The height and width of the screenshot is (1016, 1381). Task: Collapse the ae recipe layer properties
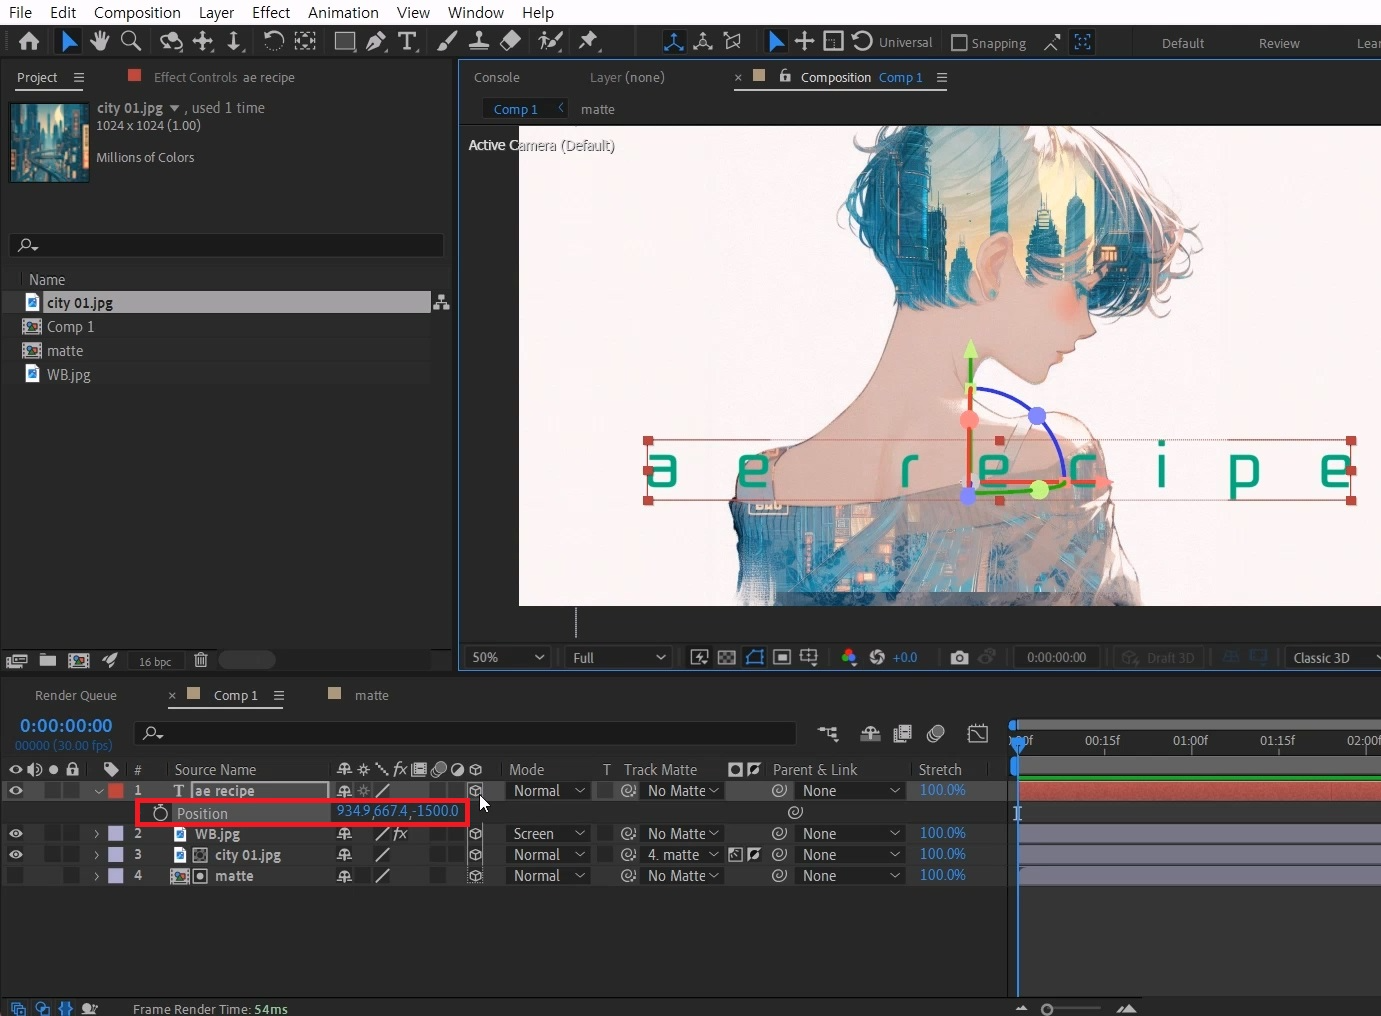click(98, 790)
